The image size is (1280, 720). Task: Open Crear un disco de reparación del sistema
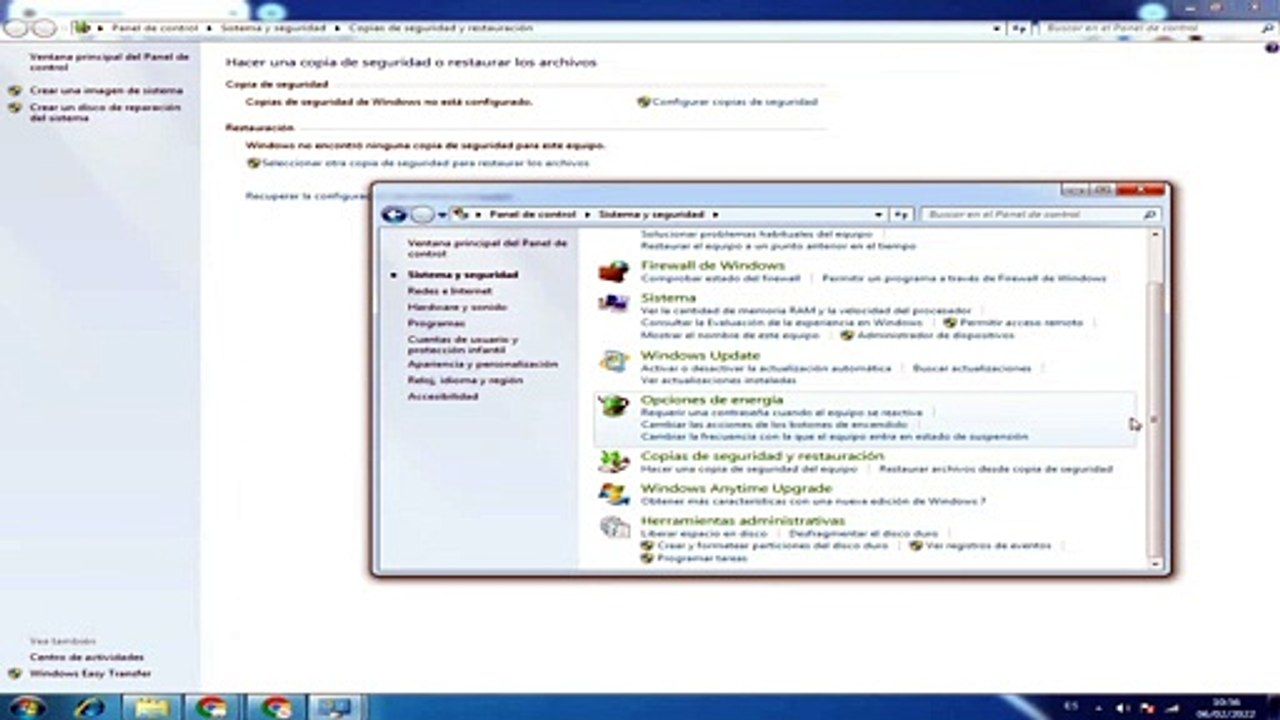click(x=105, y=112)
